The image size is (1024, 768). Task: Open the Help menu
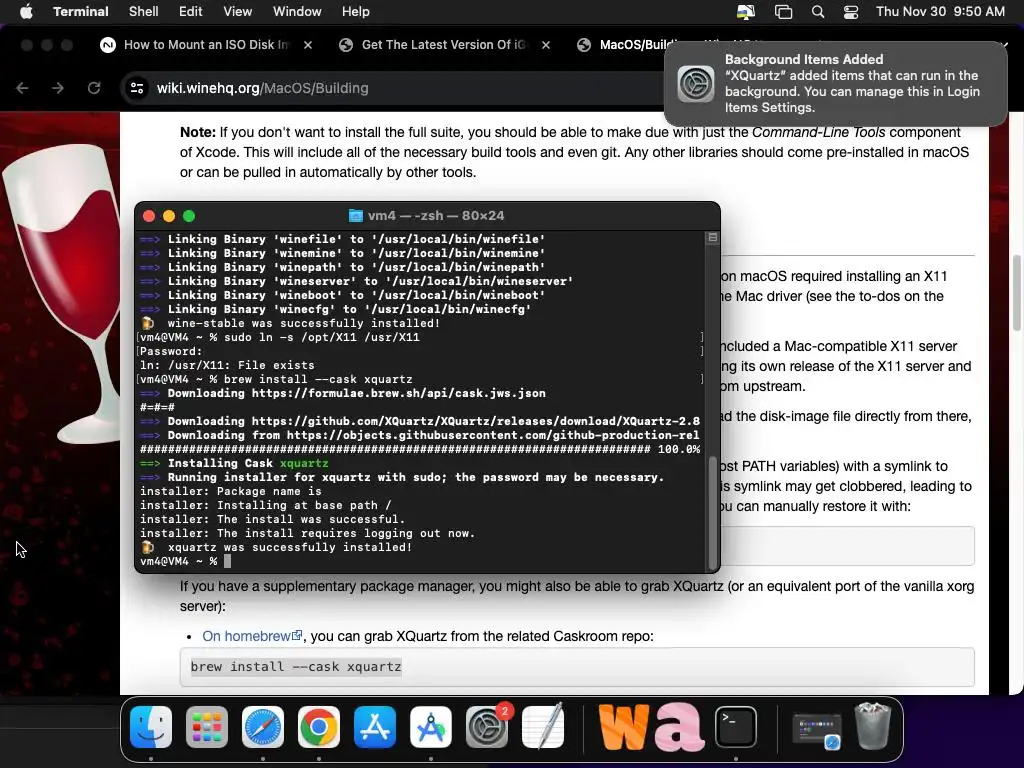tap(355, 11)
